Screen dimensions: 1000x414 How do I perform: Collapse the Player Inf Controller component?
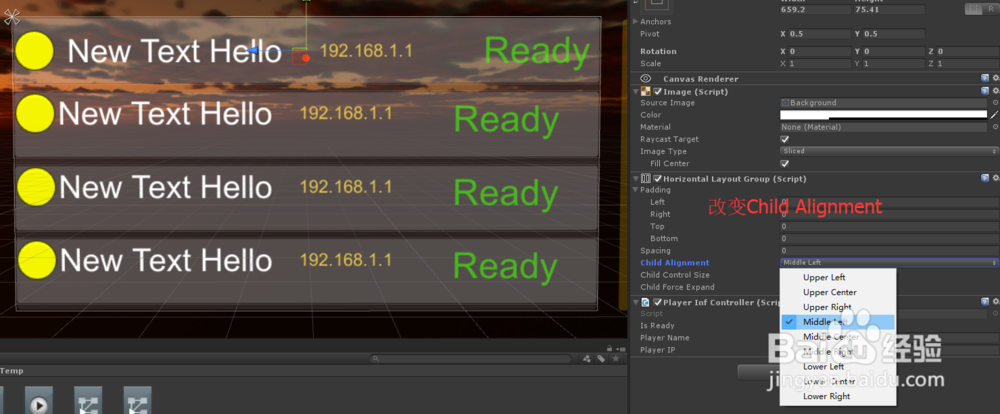[x=635, y=302]
